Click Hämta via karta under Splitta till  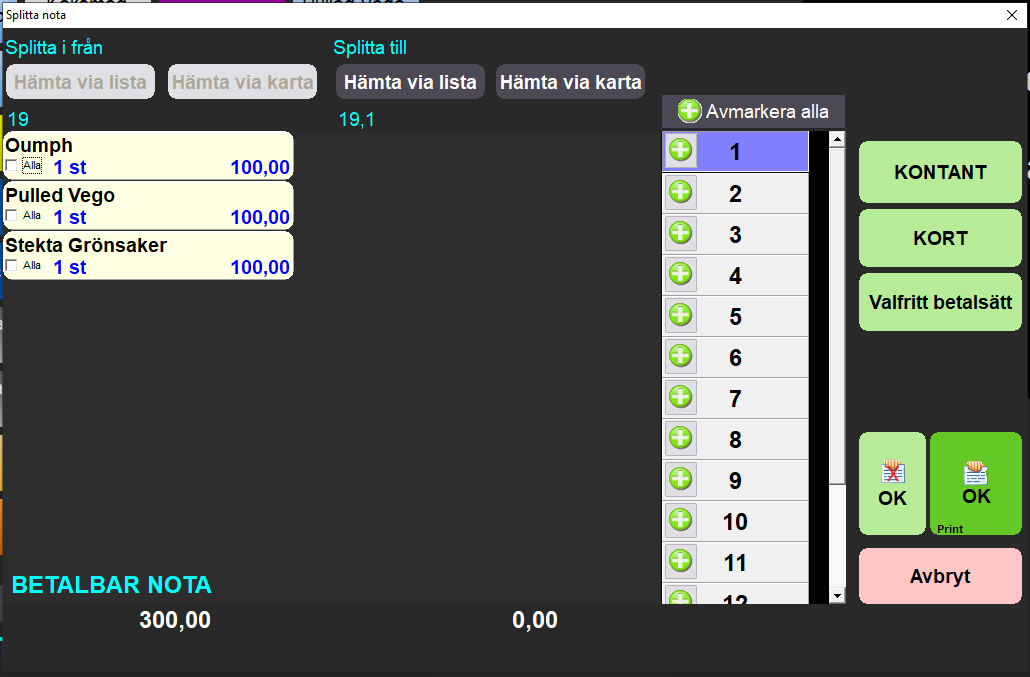pos(570,82)
